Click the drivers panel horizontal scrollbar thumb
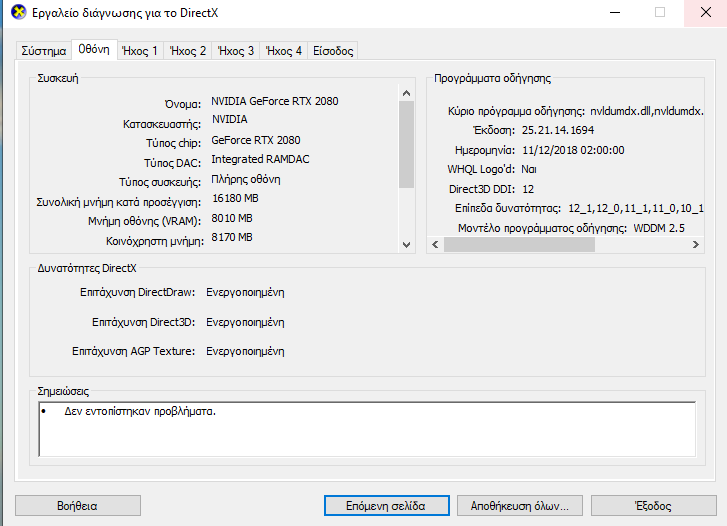Image resolution: width=727 pixels, height=526 pixels. pos(519,244)
